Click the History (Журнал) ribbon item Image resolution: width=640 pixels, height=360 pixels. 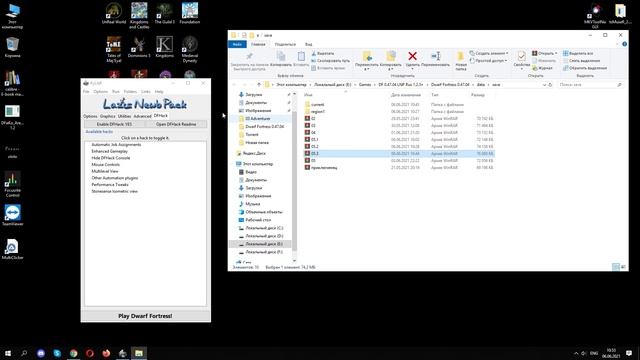542,68
